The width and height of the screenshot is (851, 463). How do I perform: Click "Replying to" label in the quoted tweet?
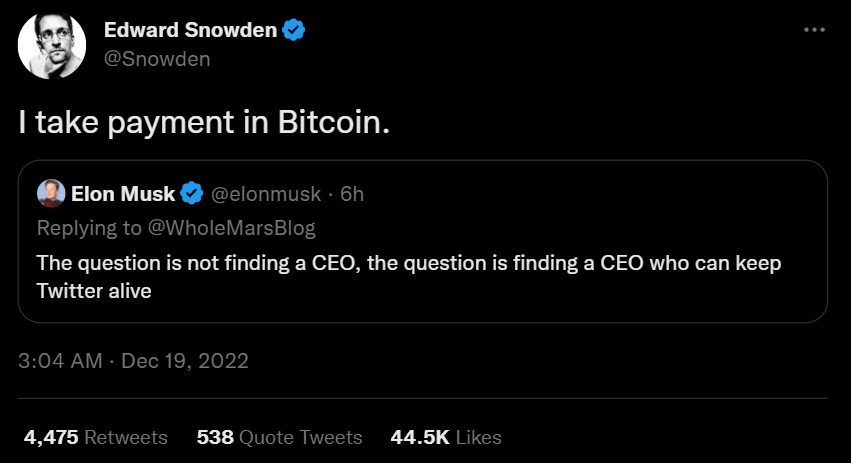click(x=89, y=228)
